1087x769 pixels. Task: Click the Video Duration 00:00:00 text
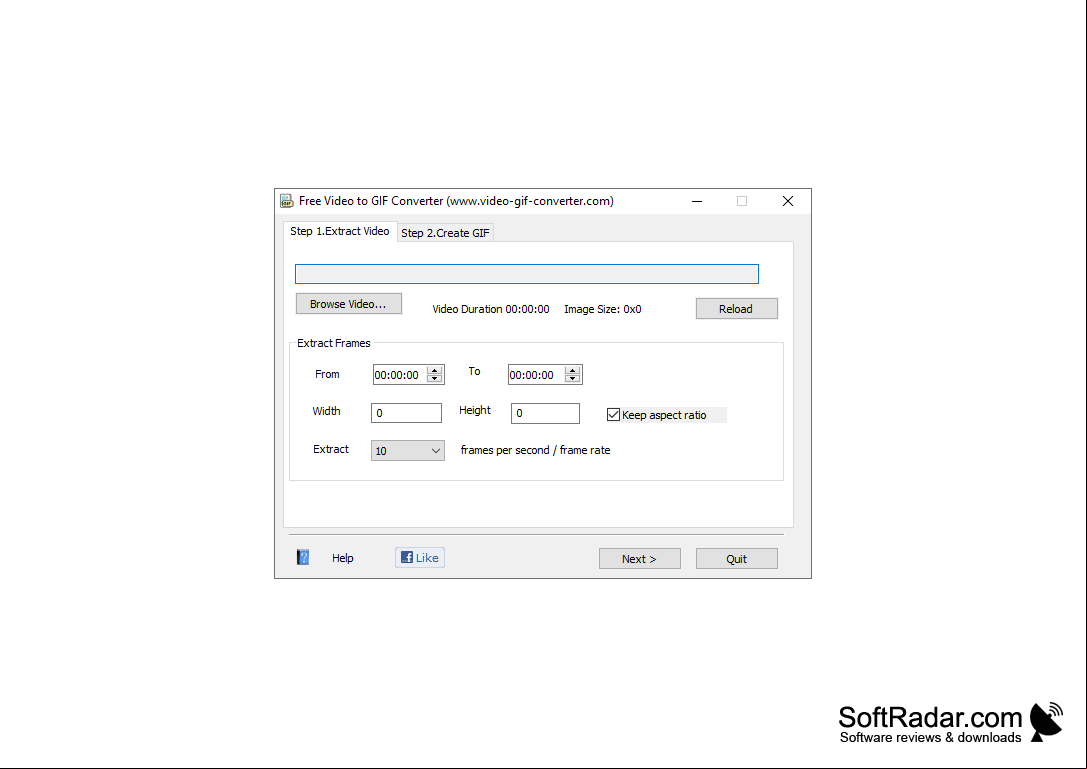click(491, 309)
